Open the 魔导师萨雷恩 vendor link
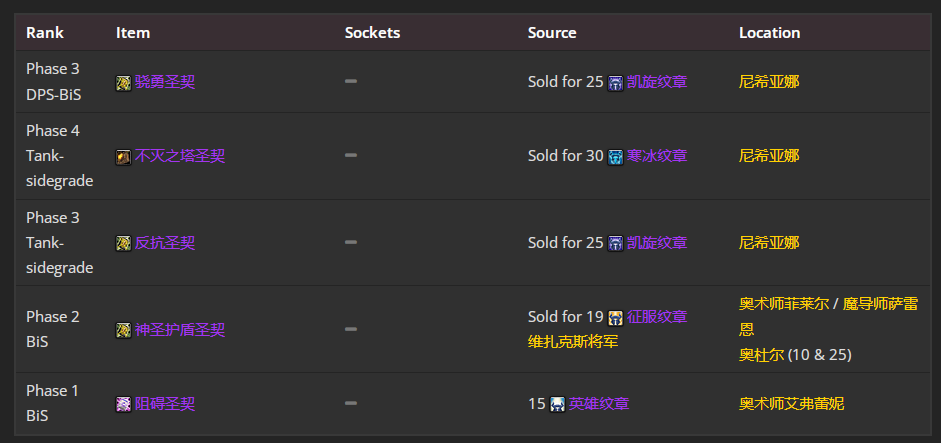The width and height of the screenshot is (941, 443). click(x=879, y=305)
